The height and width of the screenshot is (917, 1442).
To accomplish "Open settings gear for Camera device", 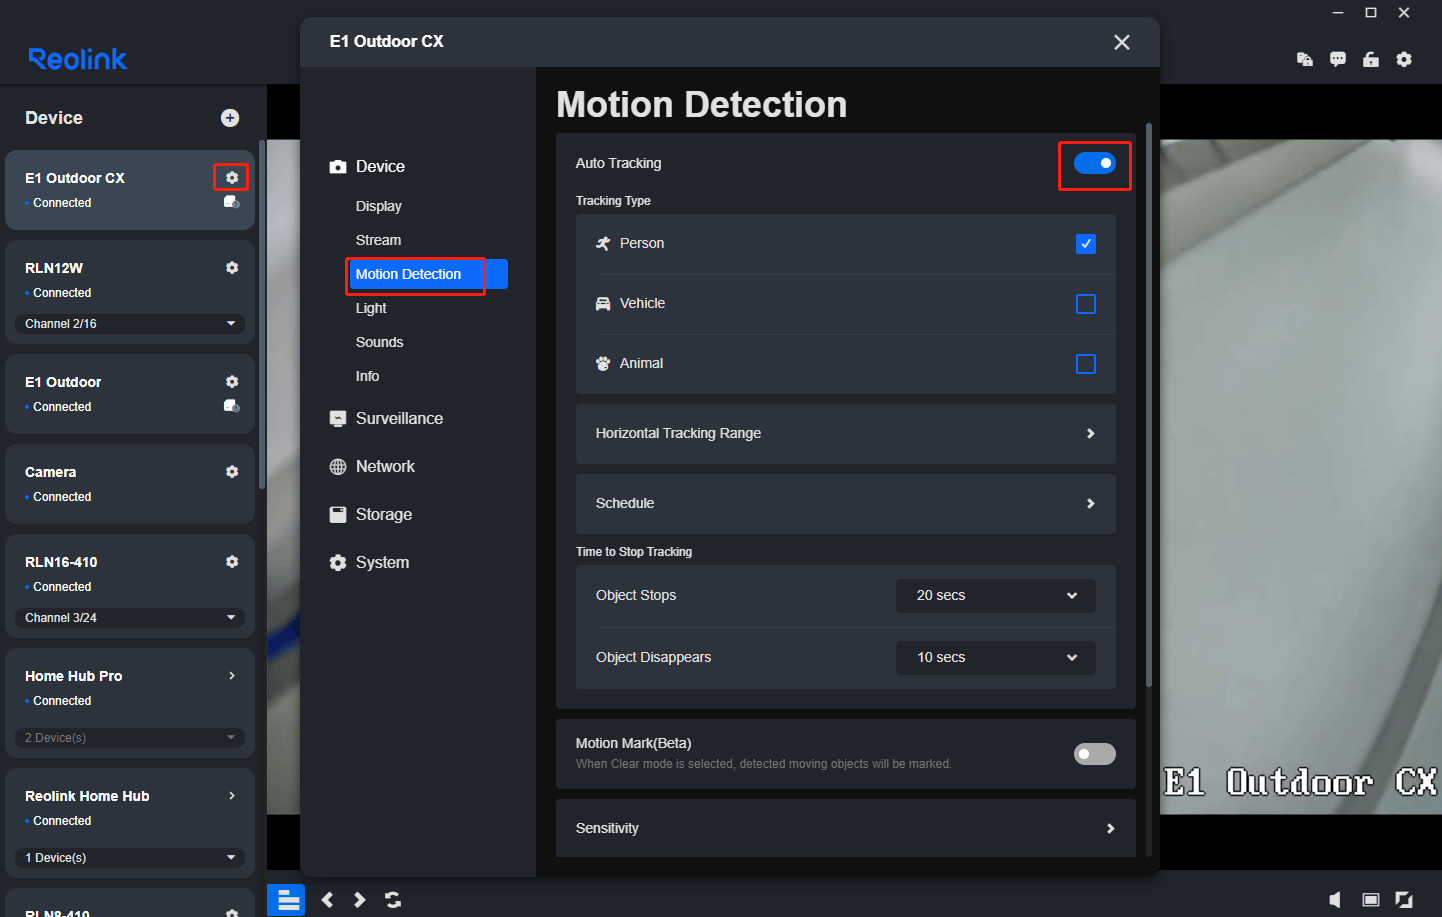I will click(232, 472).
